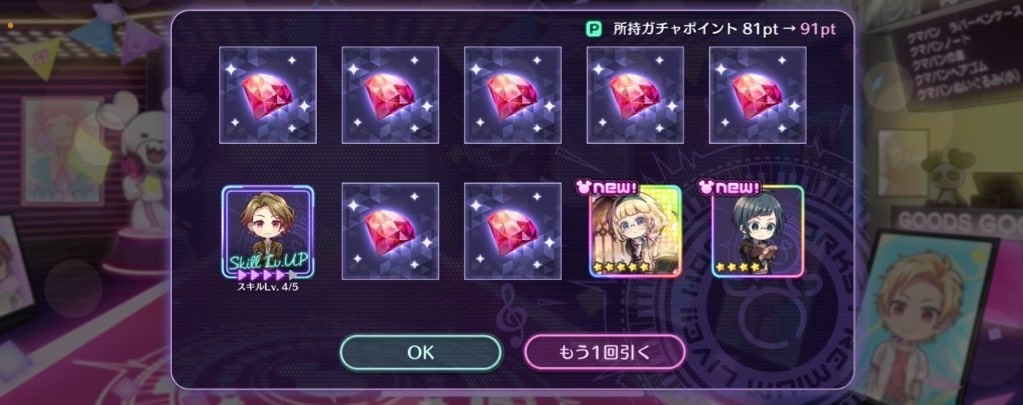Select the second red gem in the top row
The height and width of the screenshot is (405, 1023).
390,95
